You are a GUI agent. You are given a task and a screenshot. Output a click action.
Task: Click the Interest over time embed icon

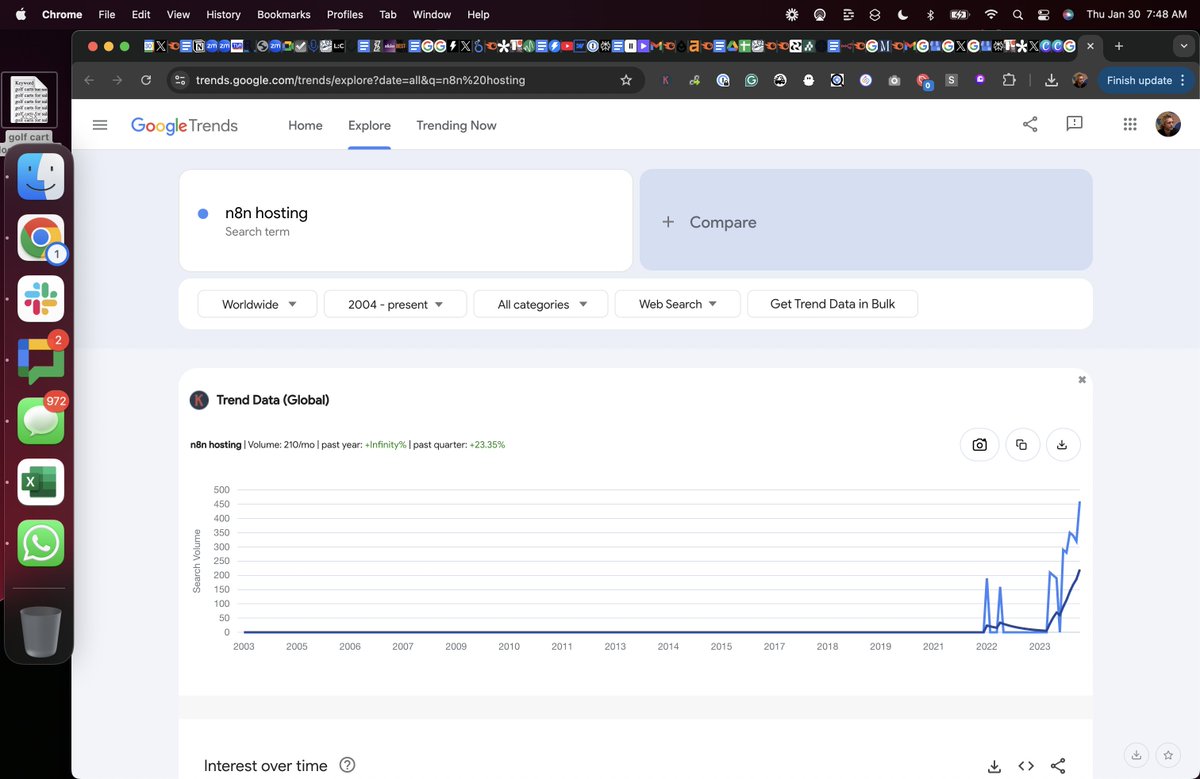(1026, 766)
